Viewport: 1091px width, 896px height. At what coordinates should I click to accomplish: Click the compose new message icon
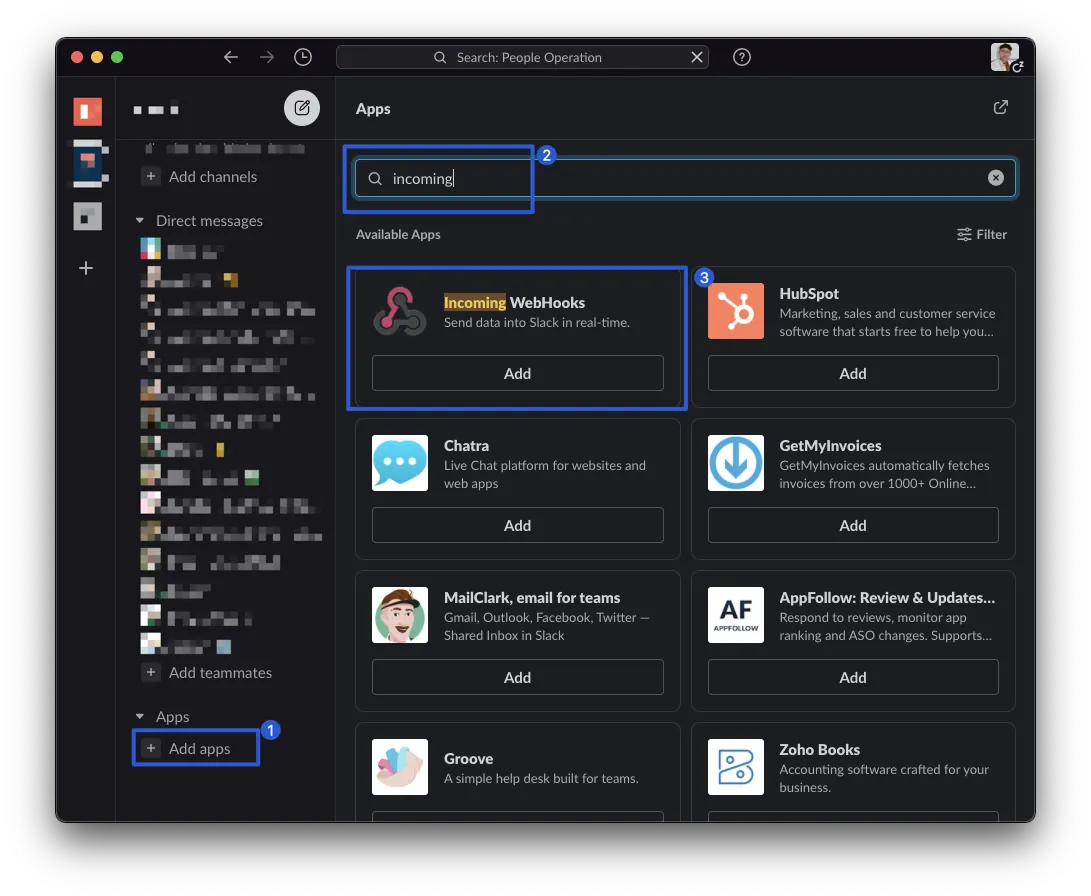pyautogui.click(x=302, y=108)
